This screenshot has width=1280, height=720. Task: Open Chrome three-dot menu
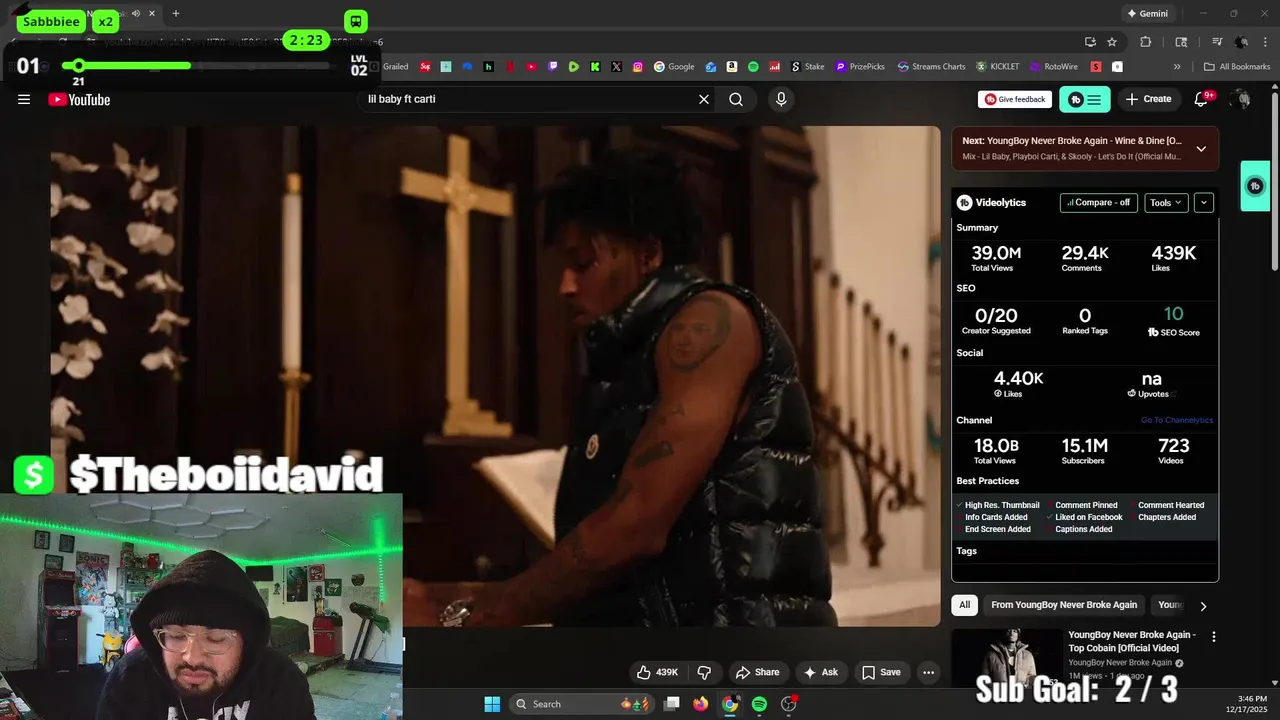pyautogui.click(x=1266, y=42)
